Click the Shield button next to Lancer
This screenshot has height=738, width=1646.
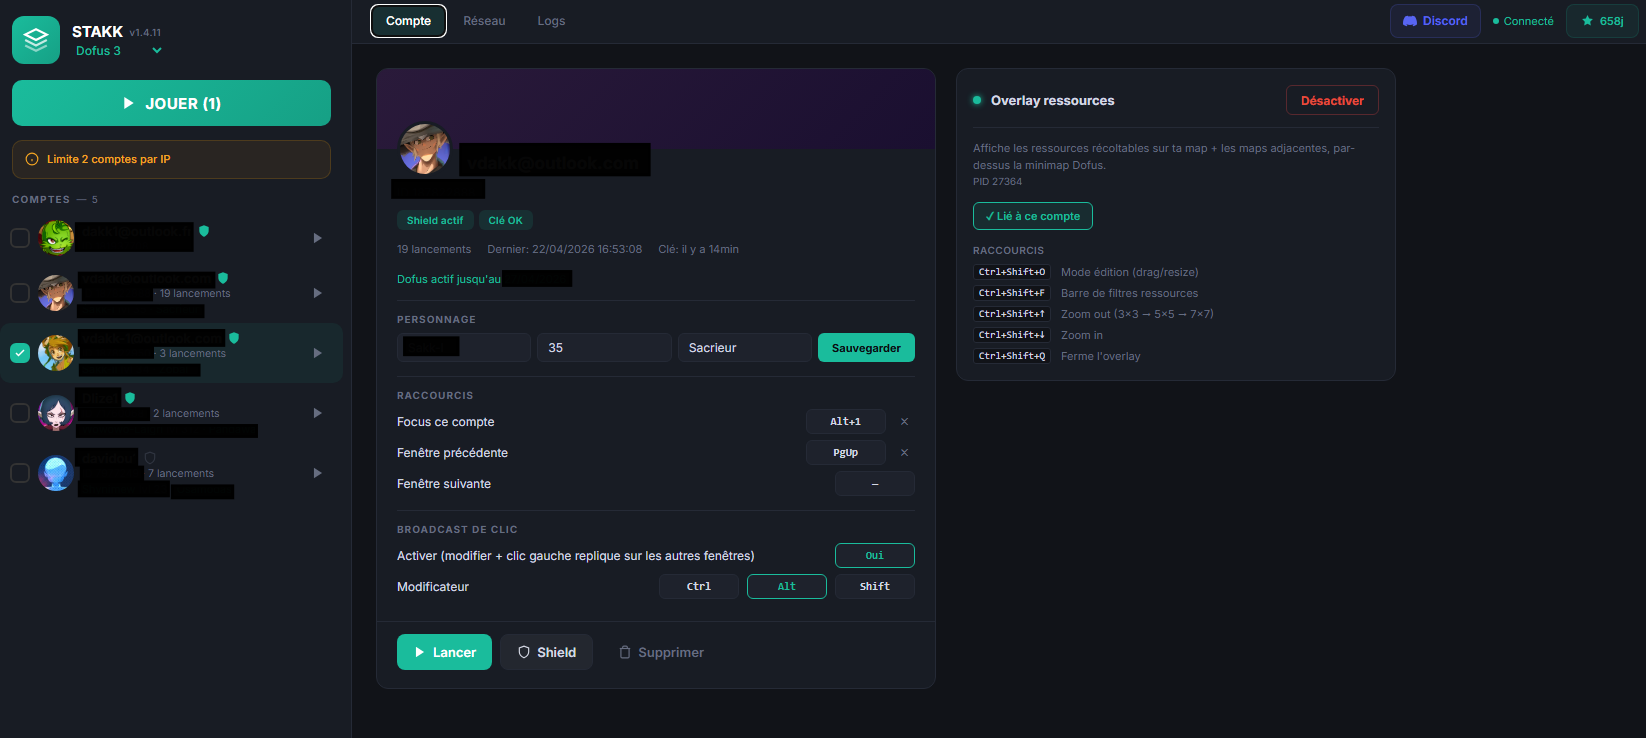(546, 652)
